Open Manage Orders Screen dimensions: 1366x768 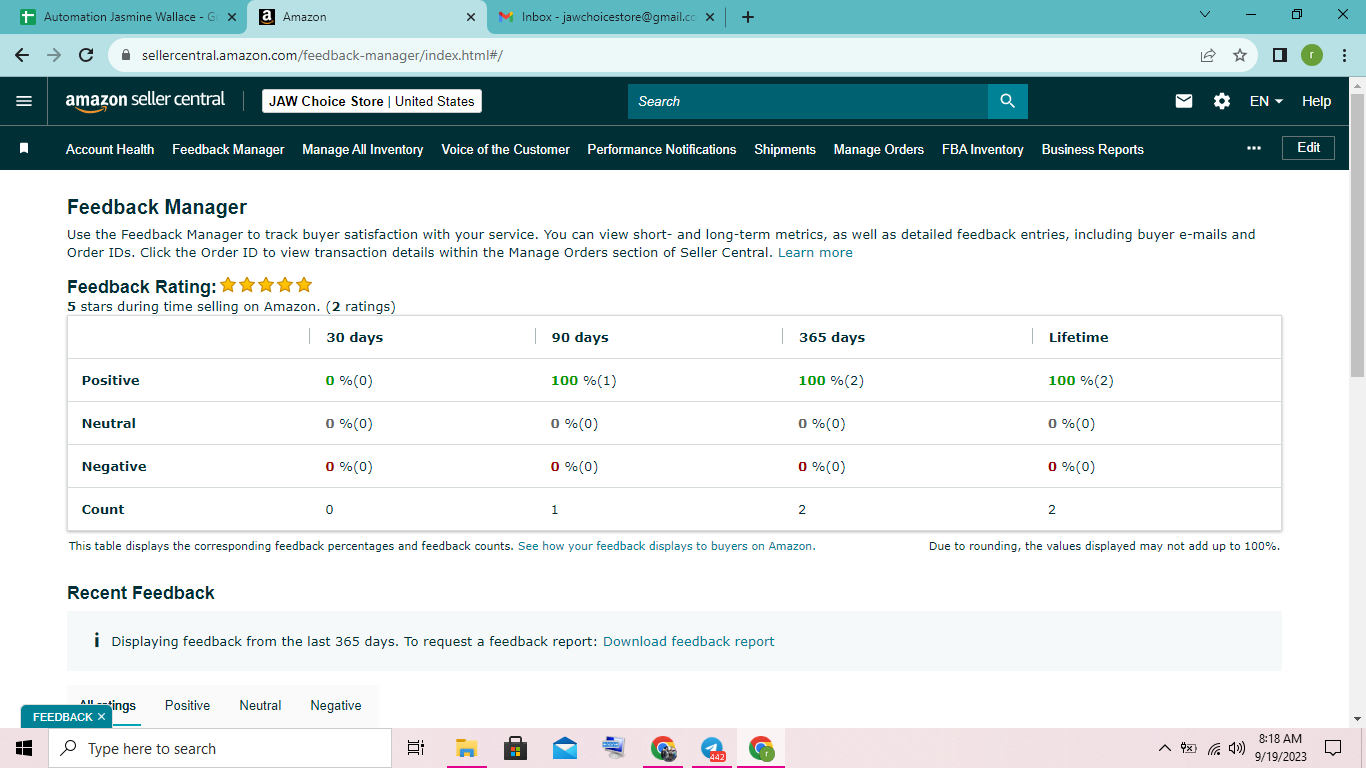click(879, 149)
